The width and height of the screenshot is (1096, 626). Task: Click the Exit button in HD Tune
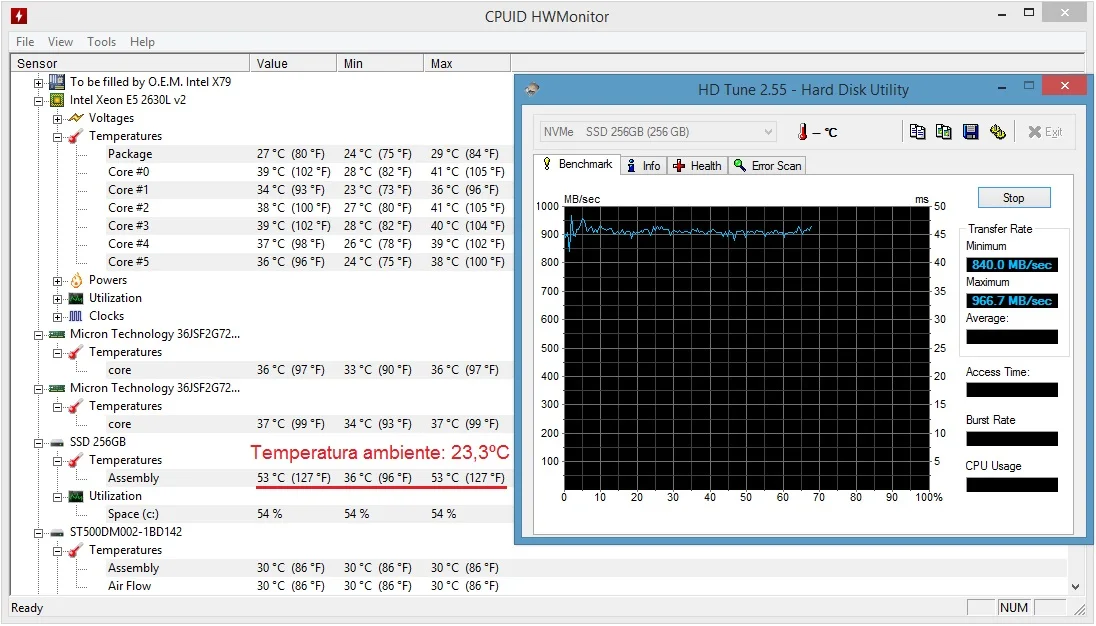pyautogui.click(x=1046, y=132)
